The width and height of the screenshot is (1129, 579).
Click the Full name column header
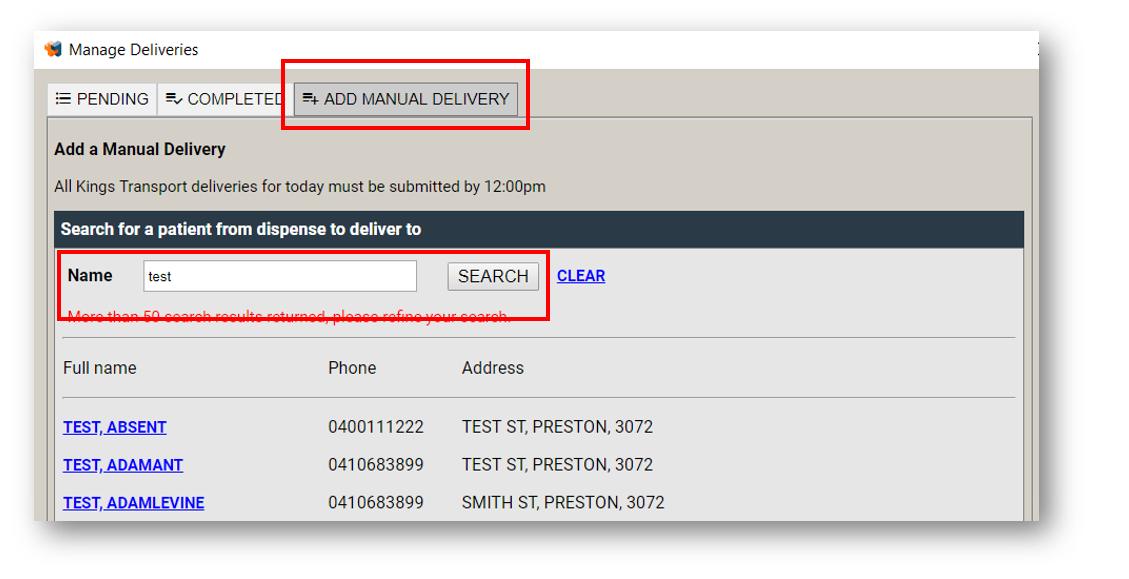pyautogui.click(x=99, y=368)
